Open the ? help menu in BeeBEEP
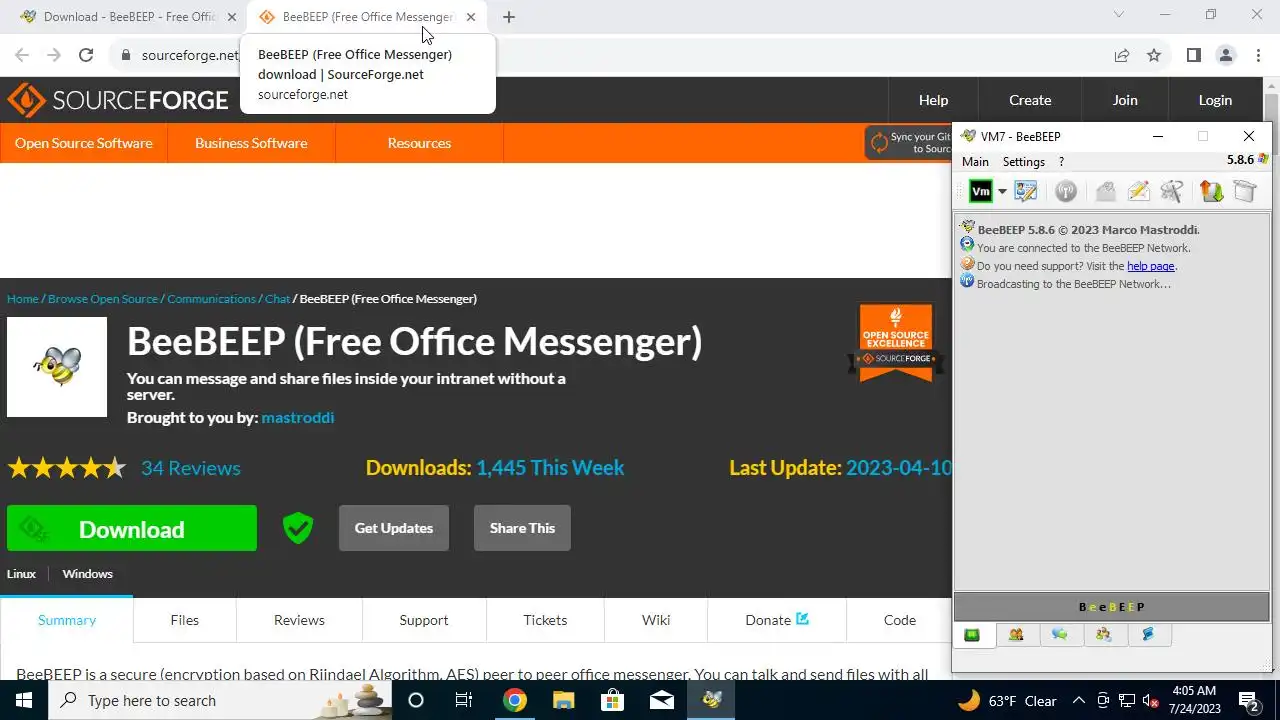Viewport: 1280px width, 720px height. (x=1061, y=161)
